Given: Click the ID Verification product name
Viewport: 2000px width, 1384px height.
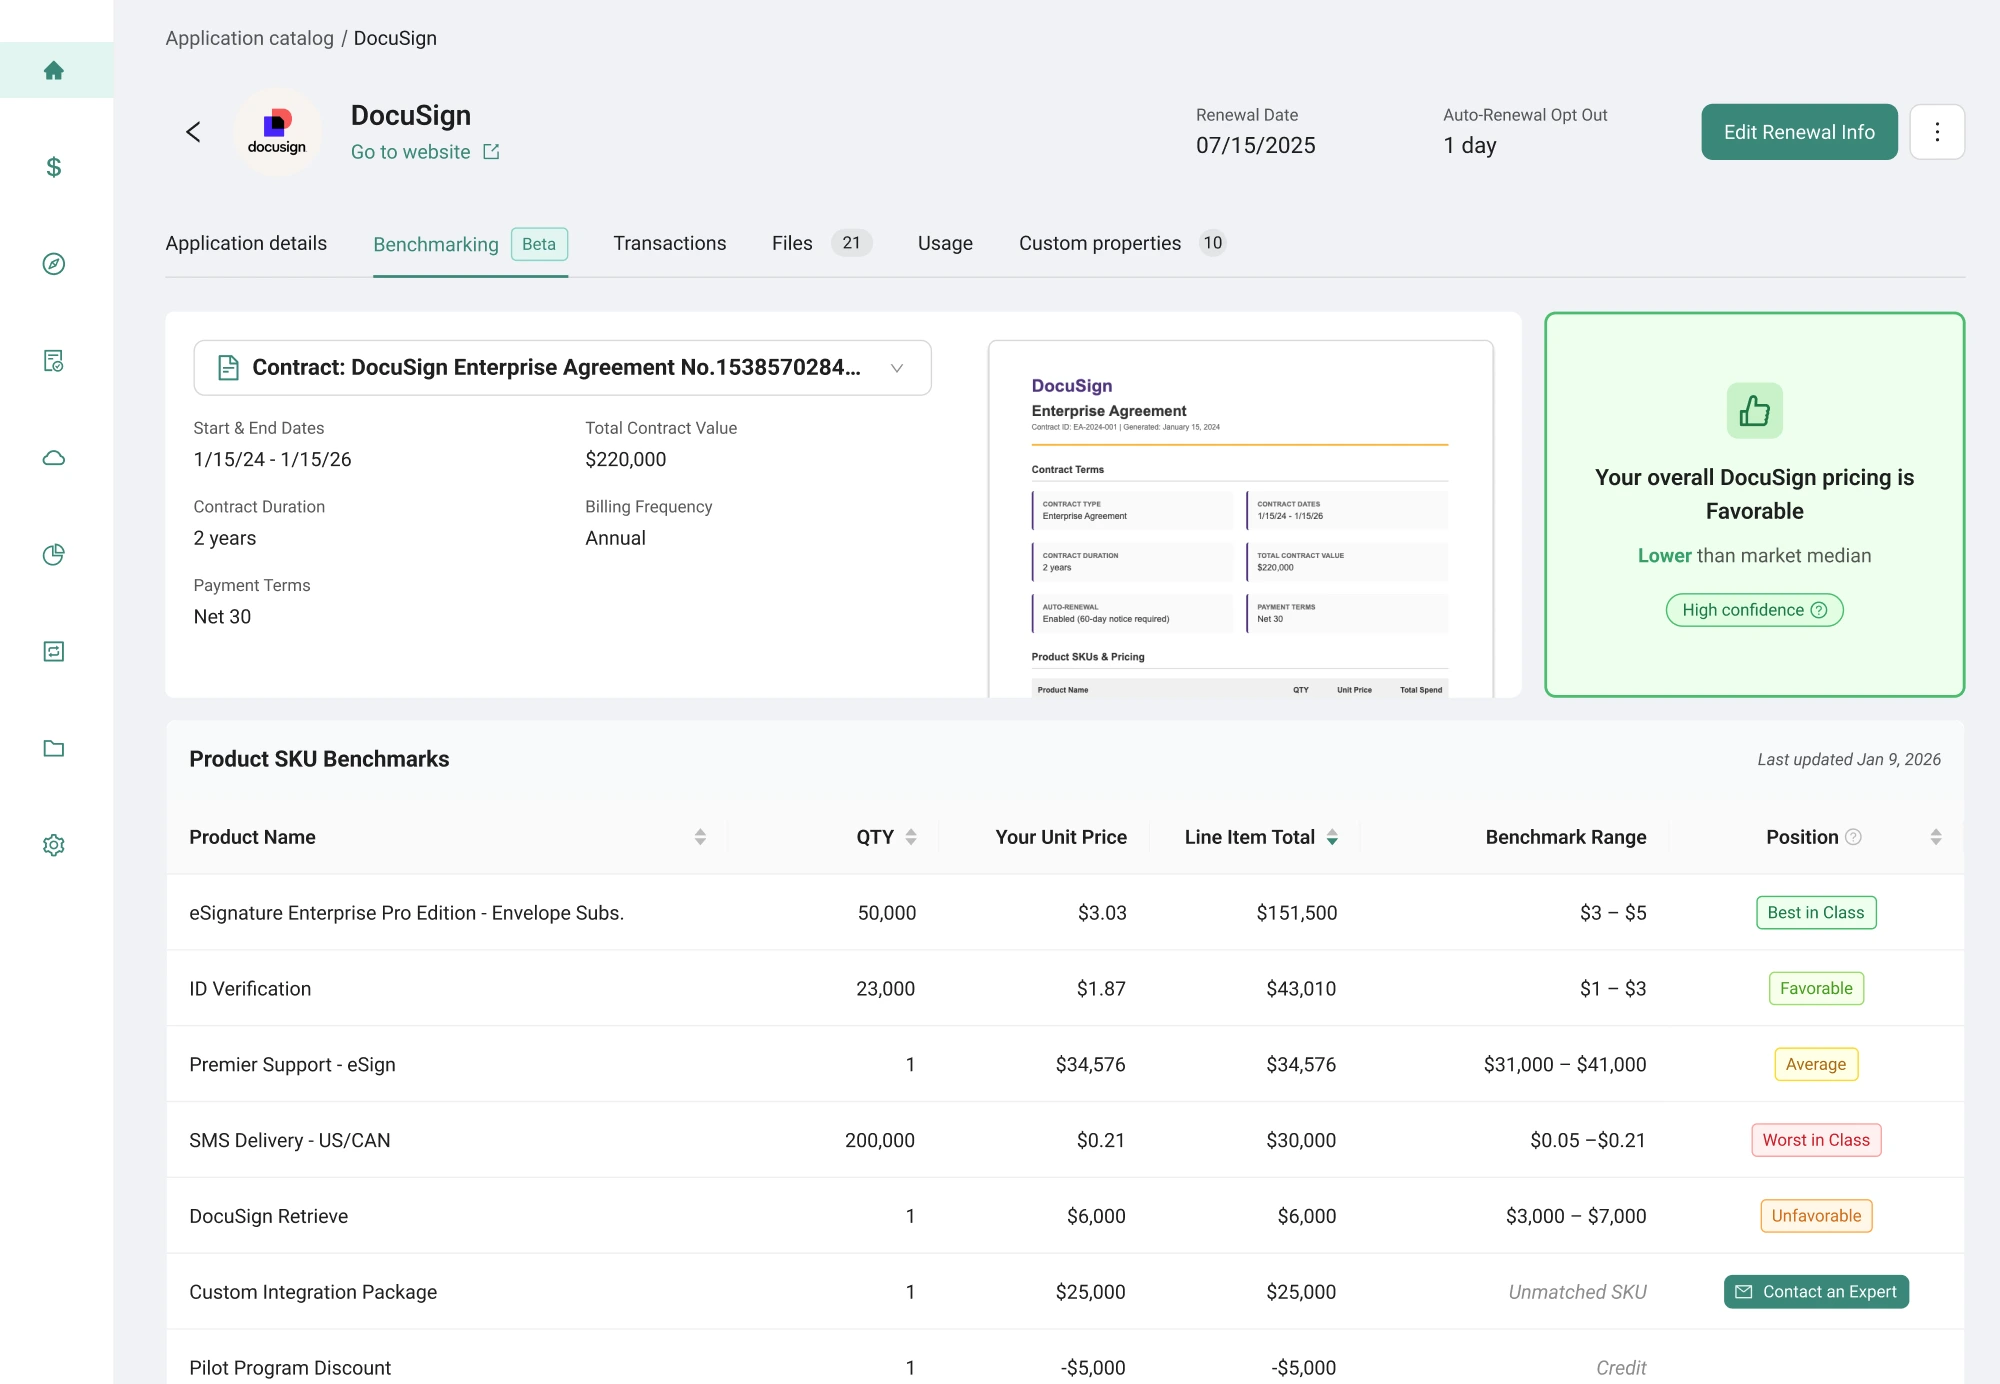Looking at the screenshot, I should point(250,989).
